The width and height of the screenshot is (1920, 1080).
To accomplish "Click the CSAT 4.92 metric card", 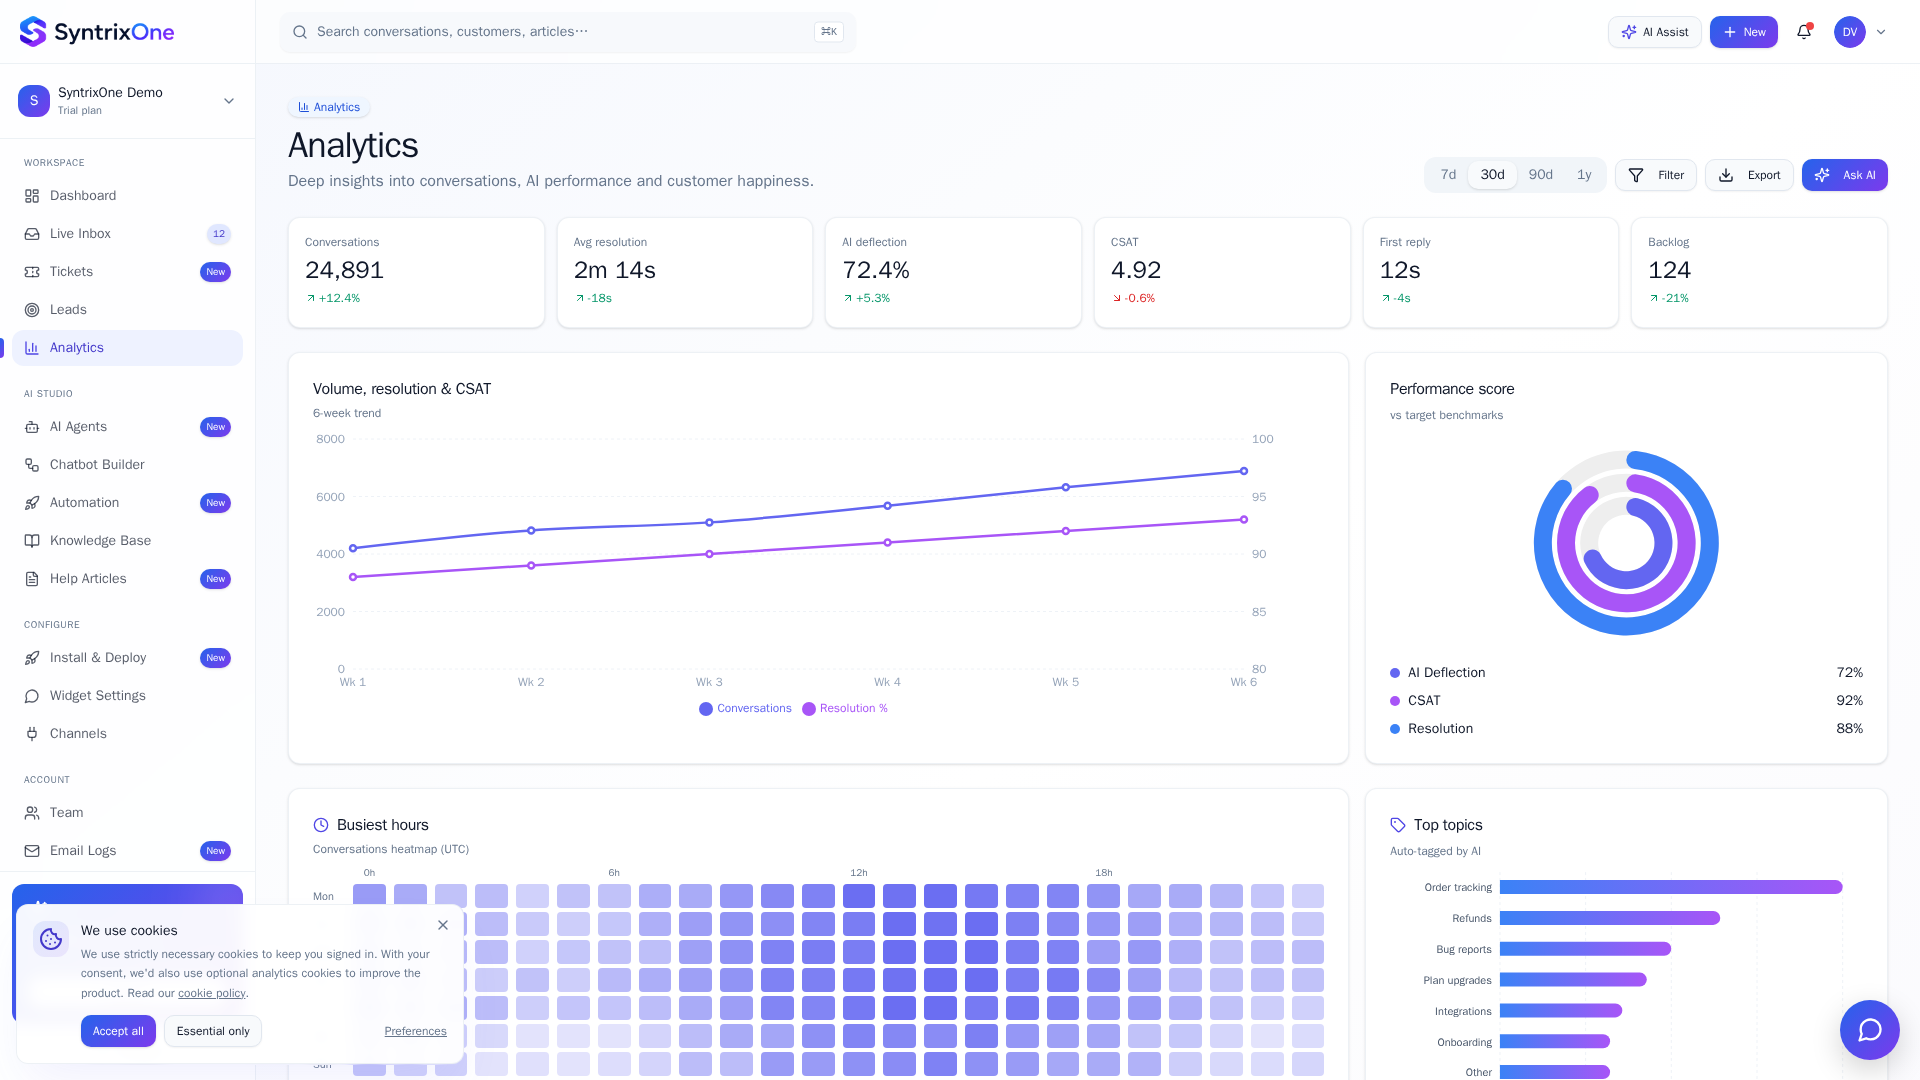I will [x=1222, y=272].
